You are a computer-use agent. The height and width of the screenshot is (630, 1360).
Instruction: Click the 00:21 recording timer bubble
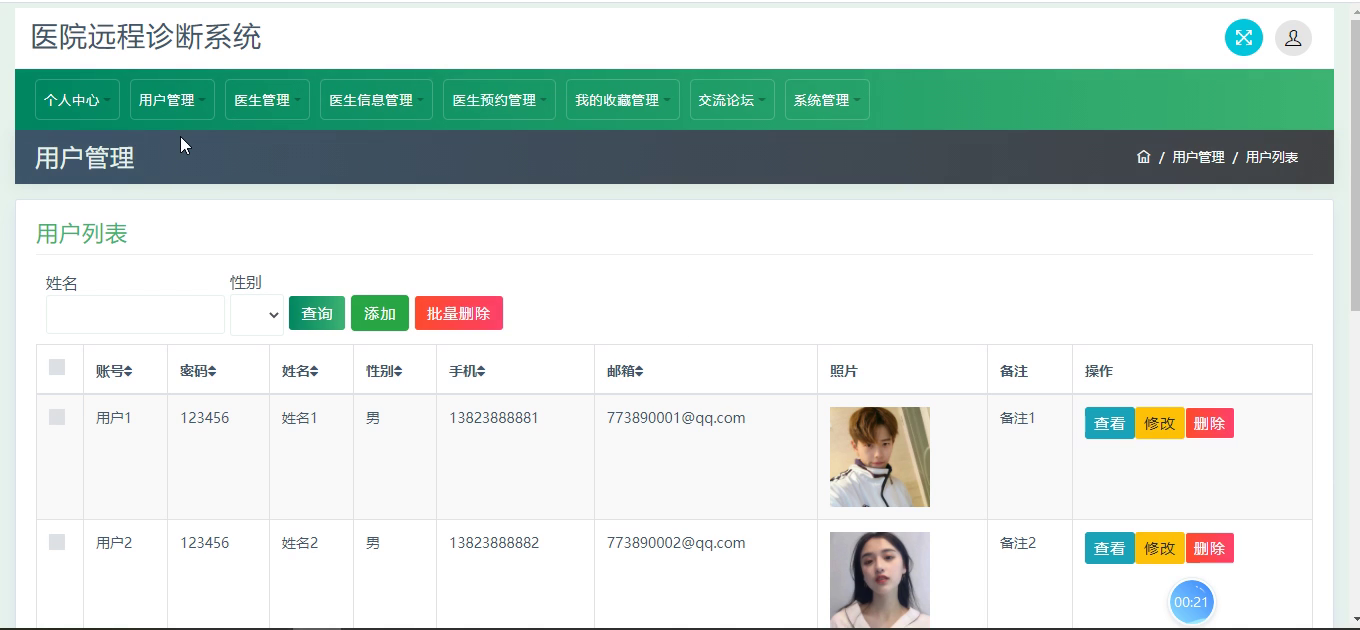(x=1191, y=602)
